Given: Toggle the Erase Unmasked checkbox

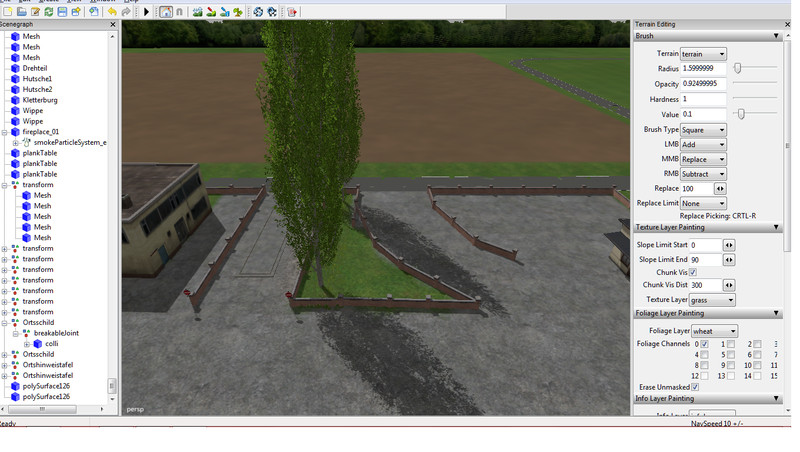Looking at the screenshot, I should (695, 387).
